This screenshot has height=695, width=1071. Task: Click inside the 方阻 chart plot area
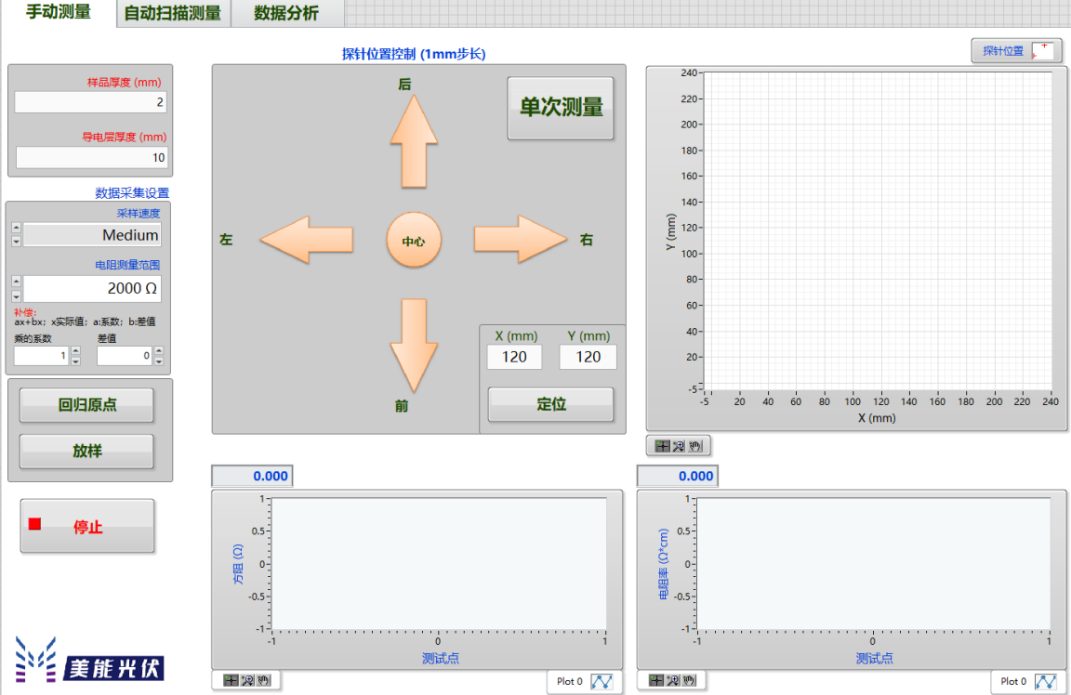tap(439, 564)
